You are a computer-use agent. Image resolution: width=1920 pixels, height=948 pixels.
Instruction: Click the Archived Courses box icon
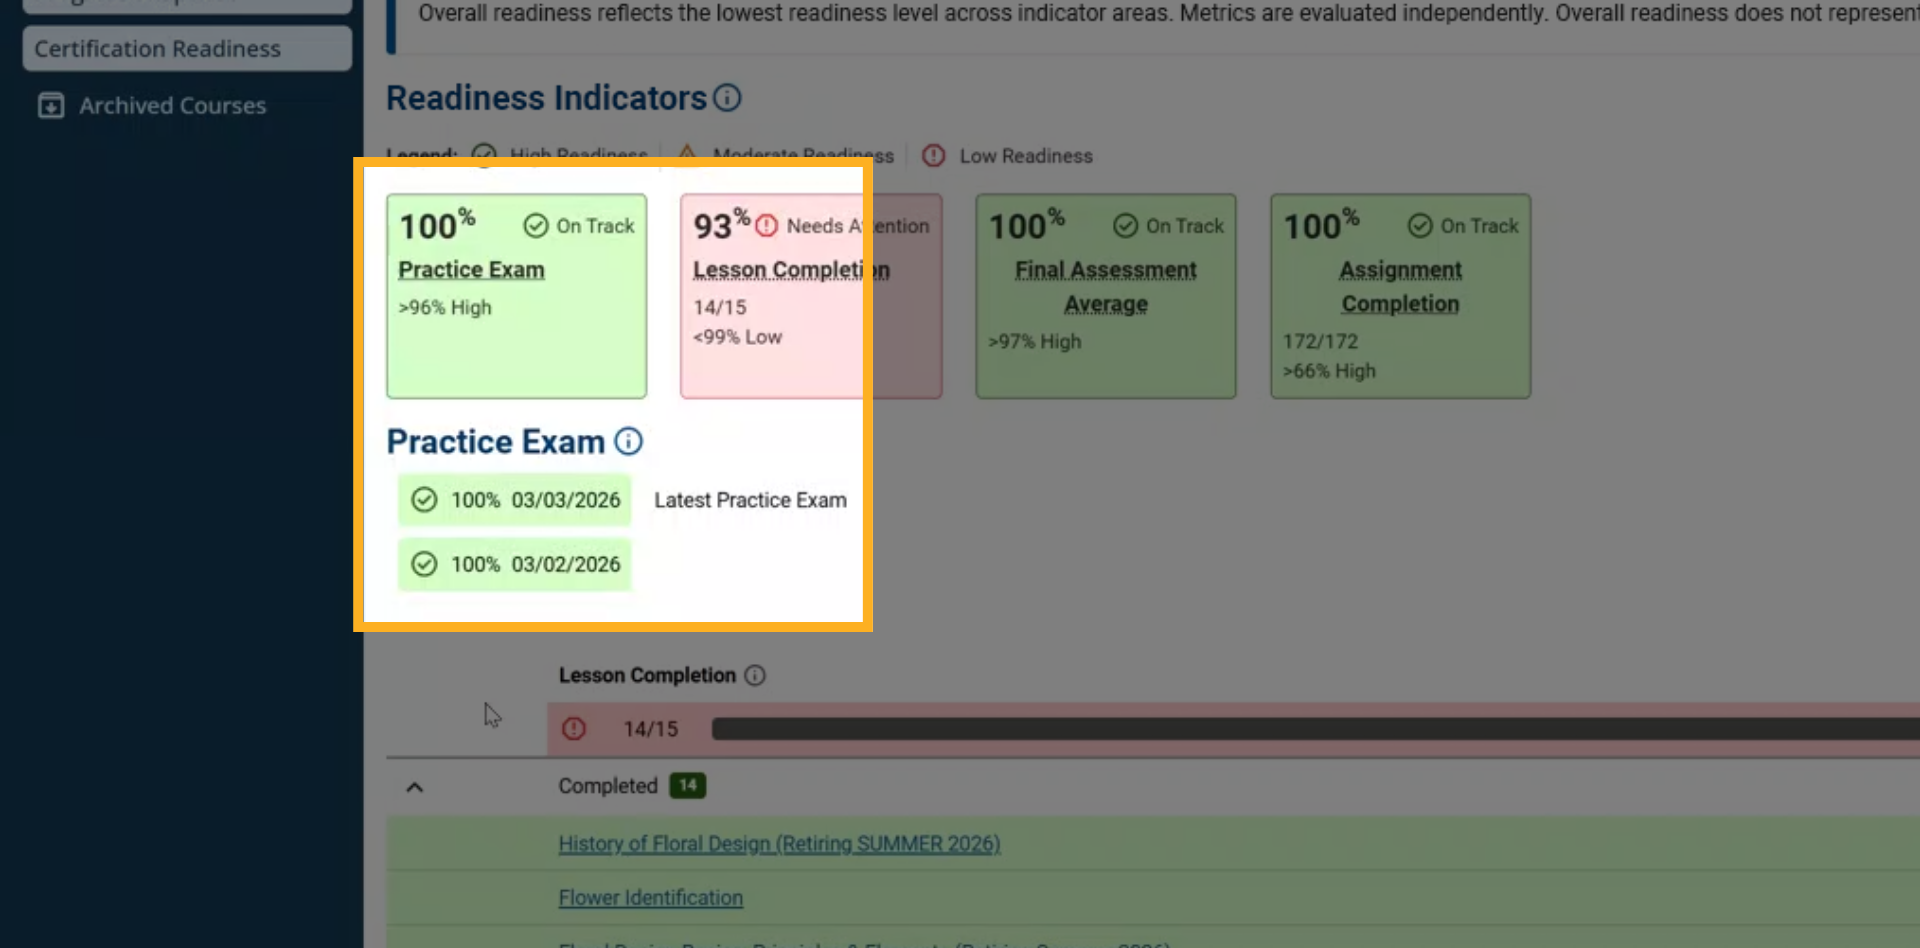click(x=51, y=106)
